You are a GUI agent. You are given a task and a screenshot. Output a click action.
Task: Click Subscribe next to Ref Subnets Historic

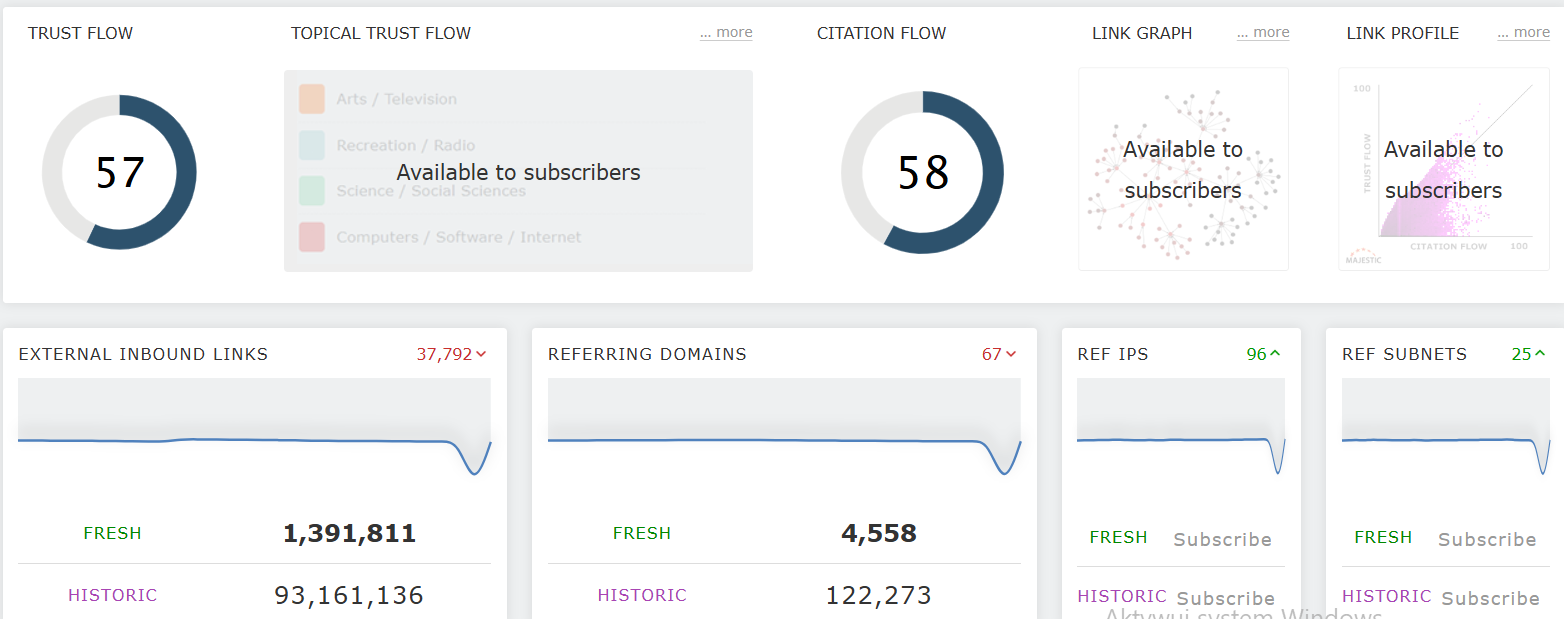(x=1490, y=598)
